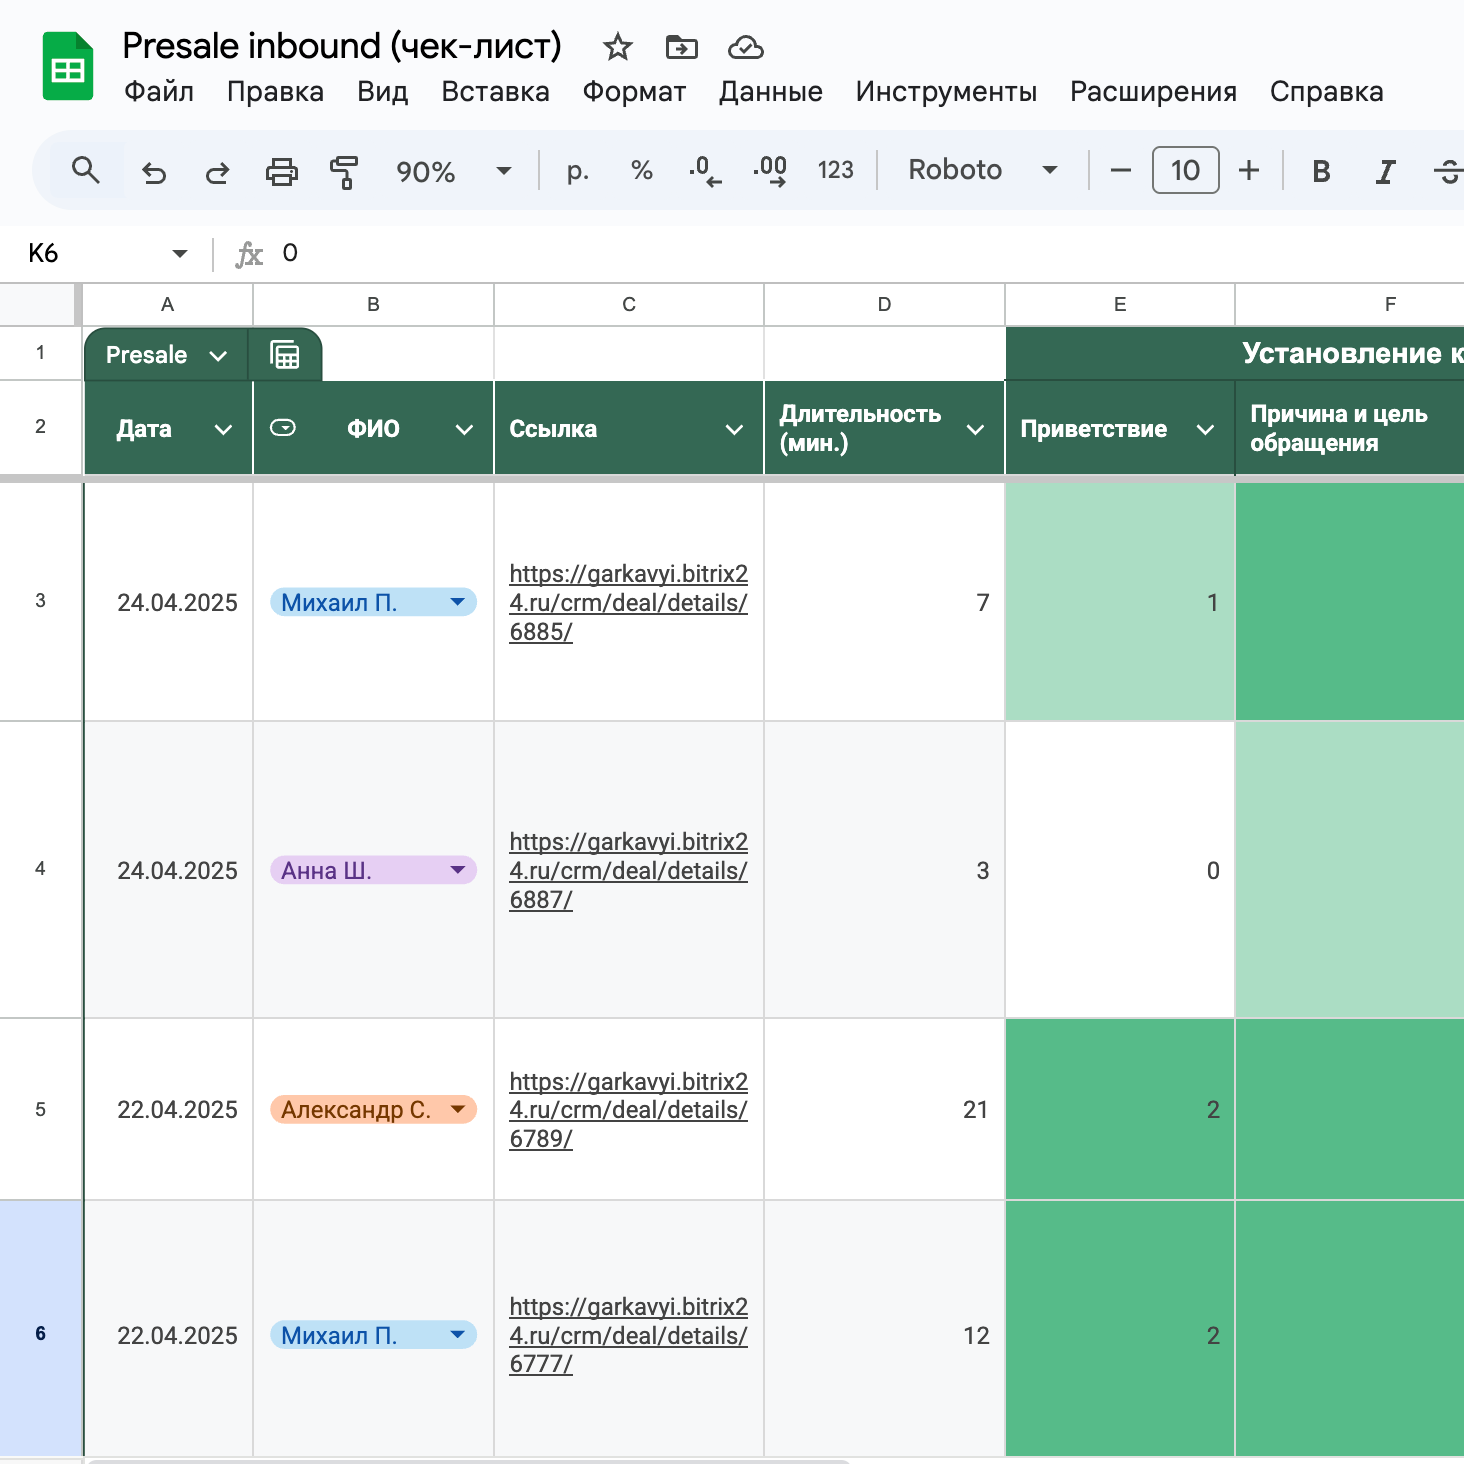Image resolution: width=1464 pixels, height=1464 pixels.
Task: Open Михаил П. dropdown in row 3
Action: [x=457, y=602]
